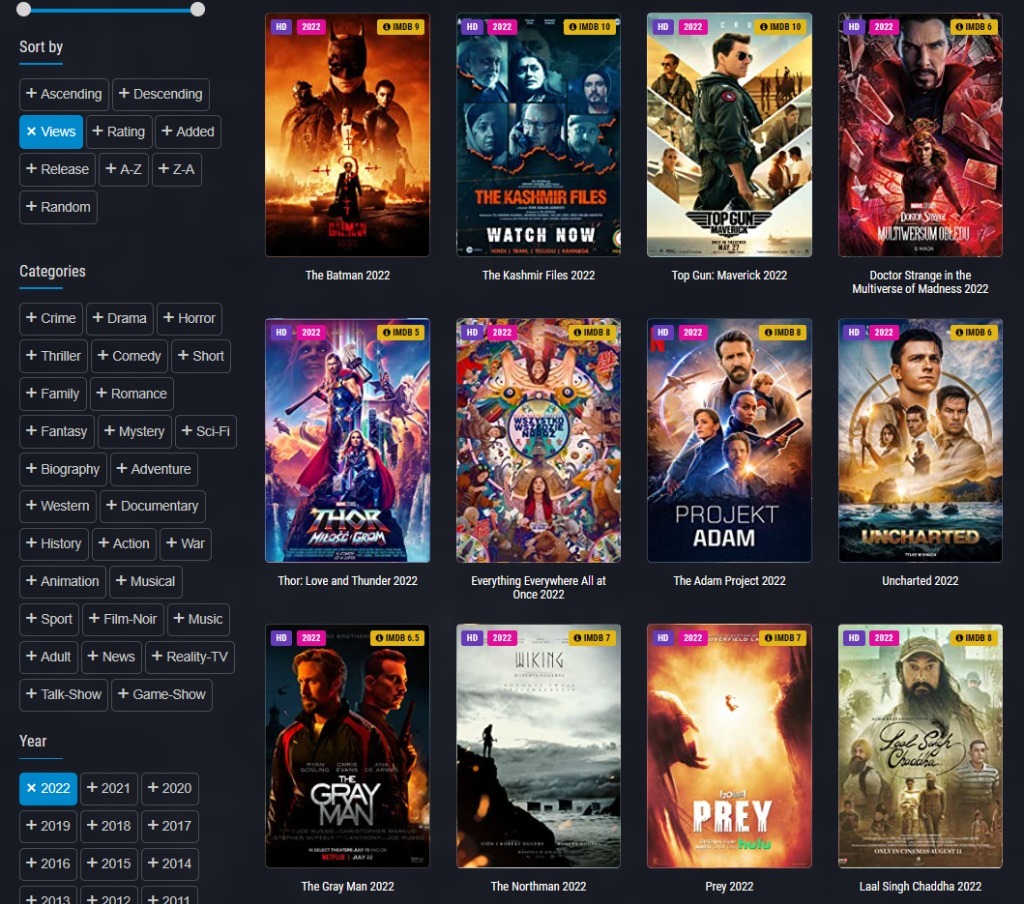Remove the selected 2022 year filter
This screenshot has height=904, width=1024.
coord(48,788)
